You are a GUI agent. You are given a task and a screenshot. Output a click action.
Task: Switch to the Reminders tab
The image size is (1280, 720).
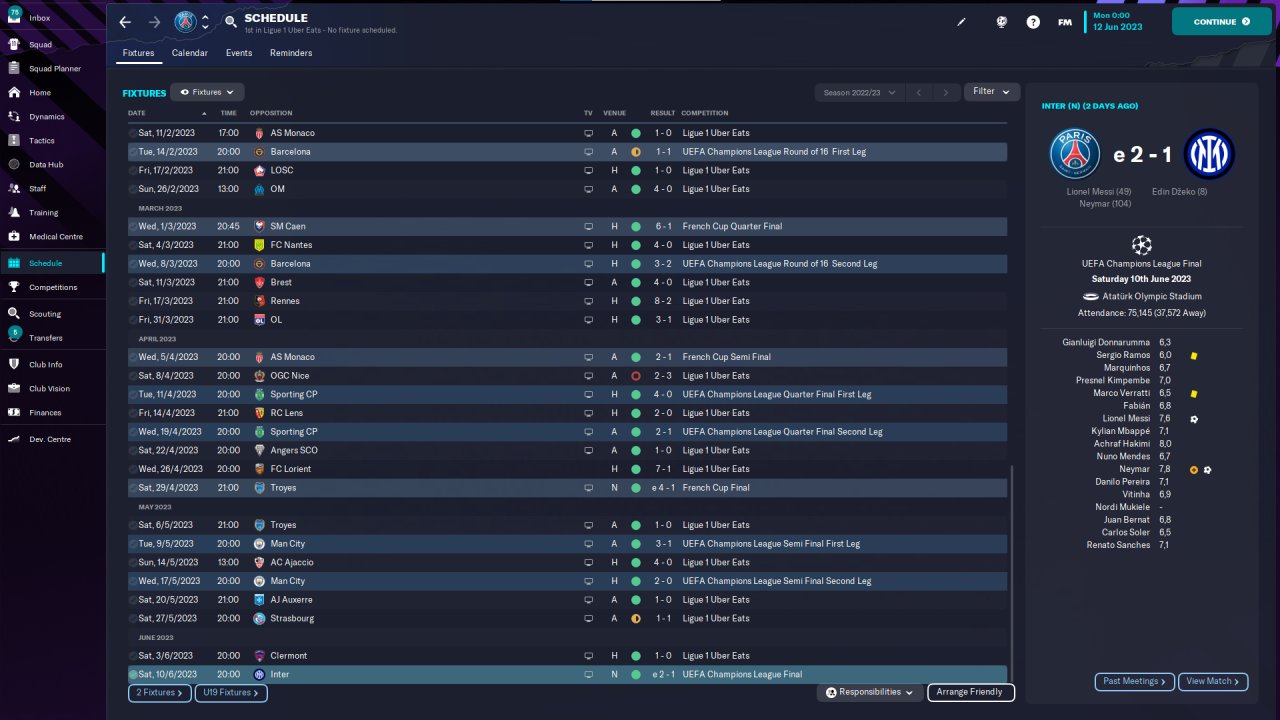(291, 53)
